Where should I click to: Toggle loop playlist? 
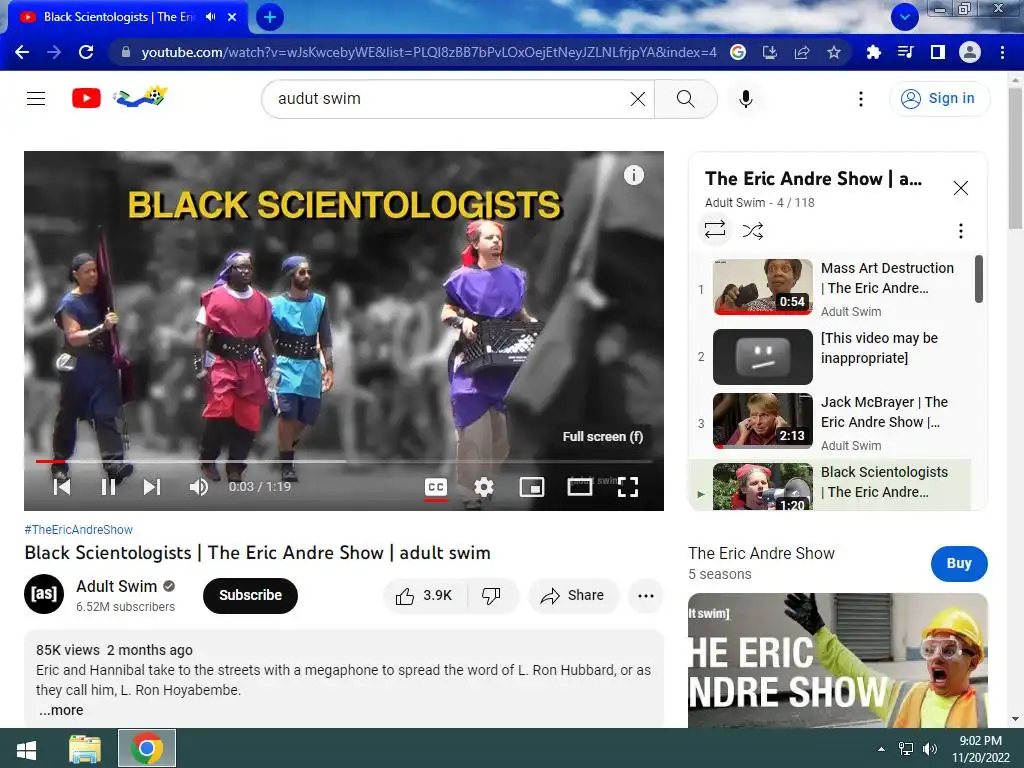click(x=715, y=230)
